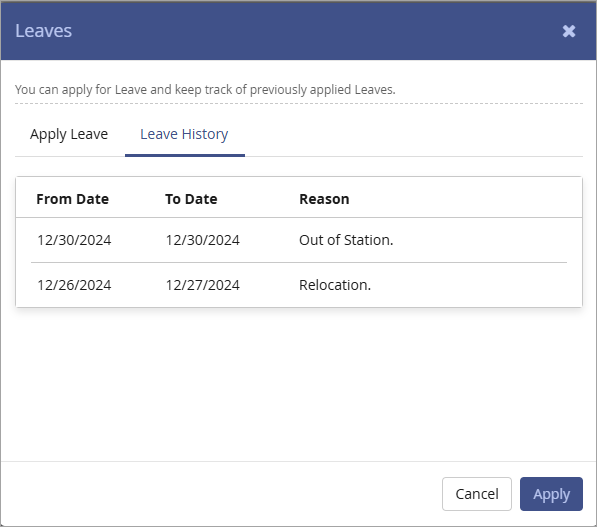Click the leave tracking description text

tap(205, 89)
